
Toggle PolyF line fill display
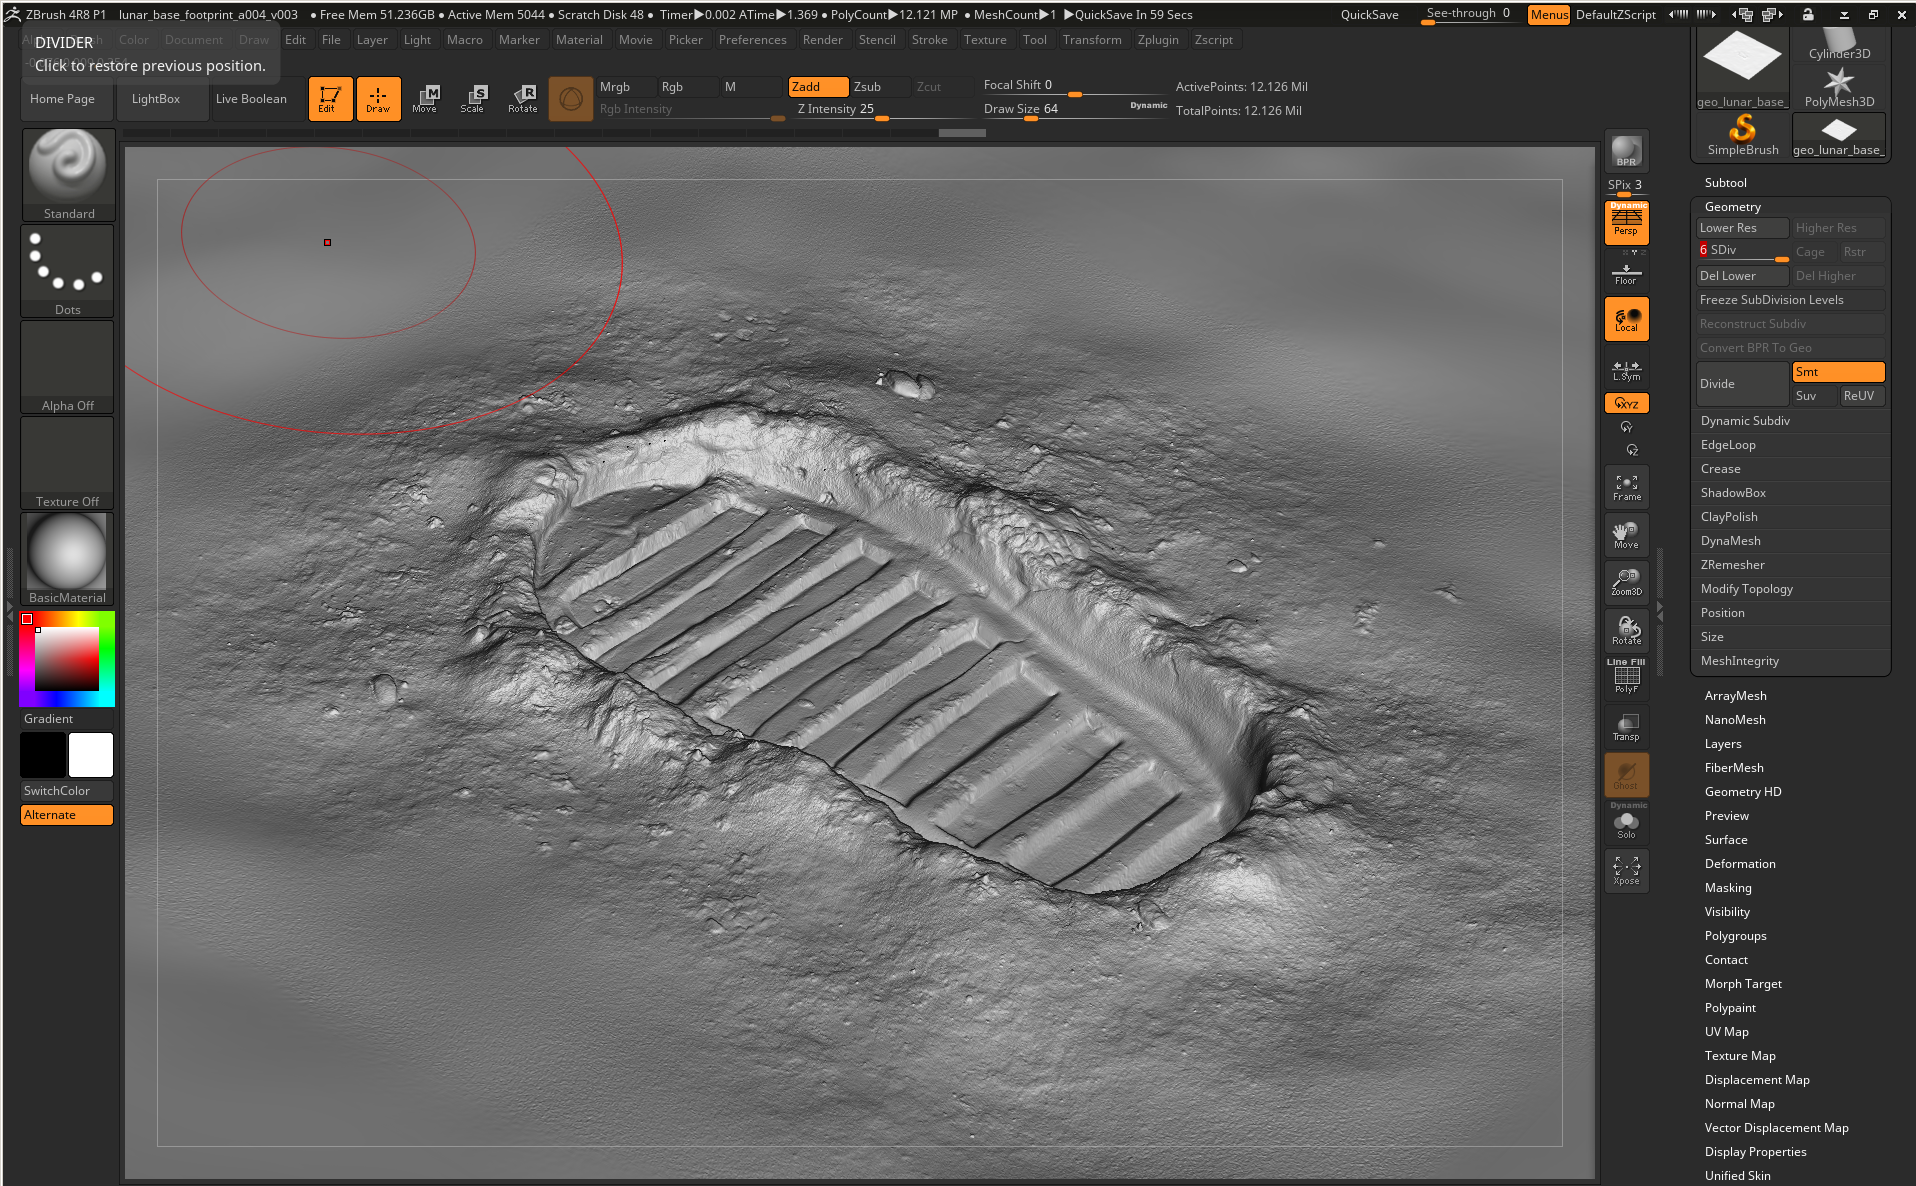[x=1626, y=677]
